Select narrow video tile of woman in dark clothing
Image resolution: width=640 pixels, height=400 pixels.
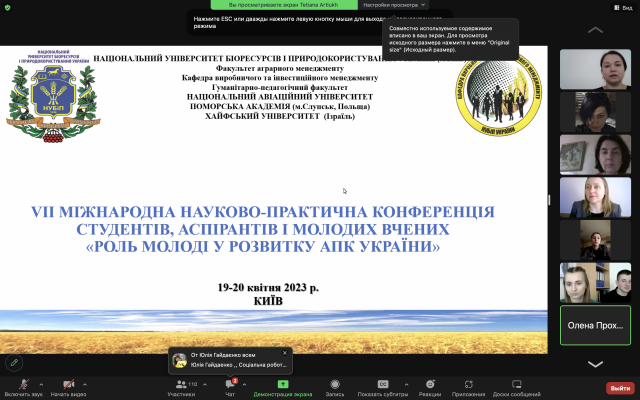pyautogui.click(x=595, y=240)
